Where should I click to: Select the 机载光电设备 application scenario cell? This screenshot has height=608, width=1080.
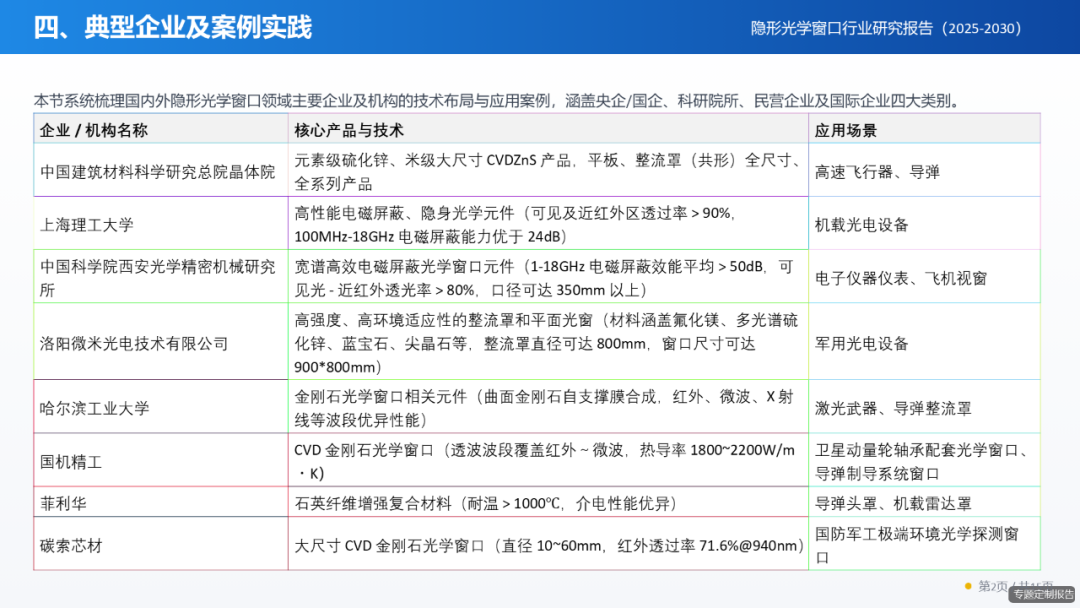coord(869,226)
